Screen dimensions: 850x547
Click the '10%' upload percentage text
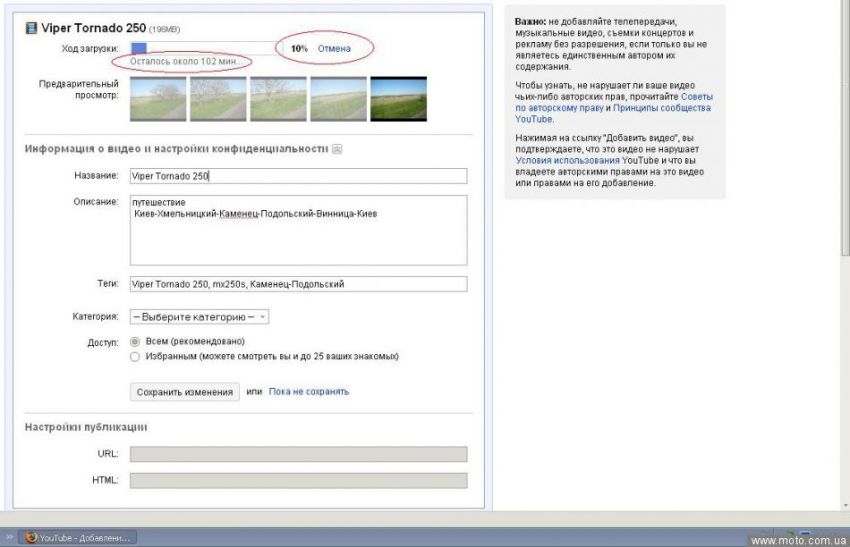(299, 48)
